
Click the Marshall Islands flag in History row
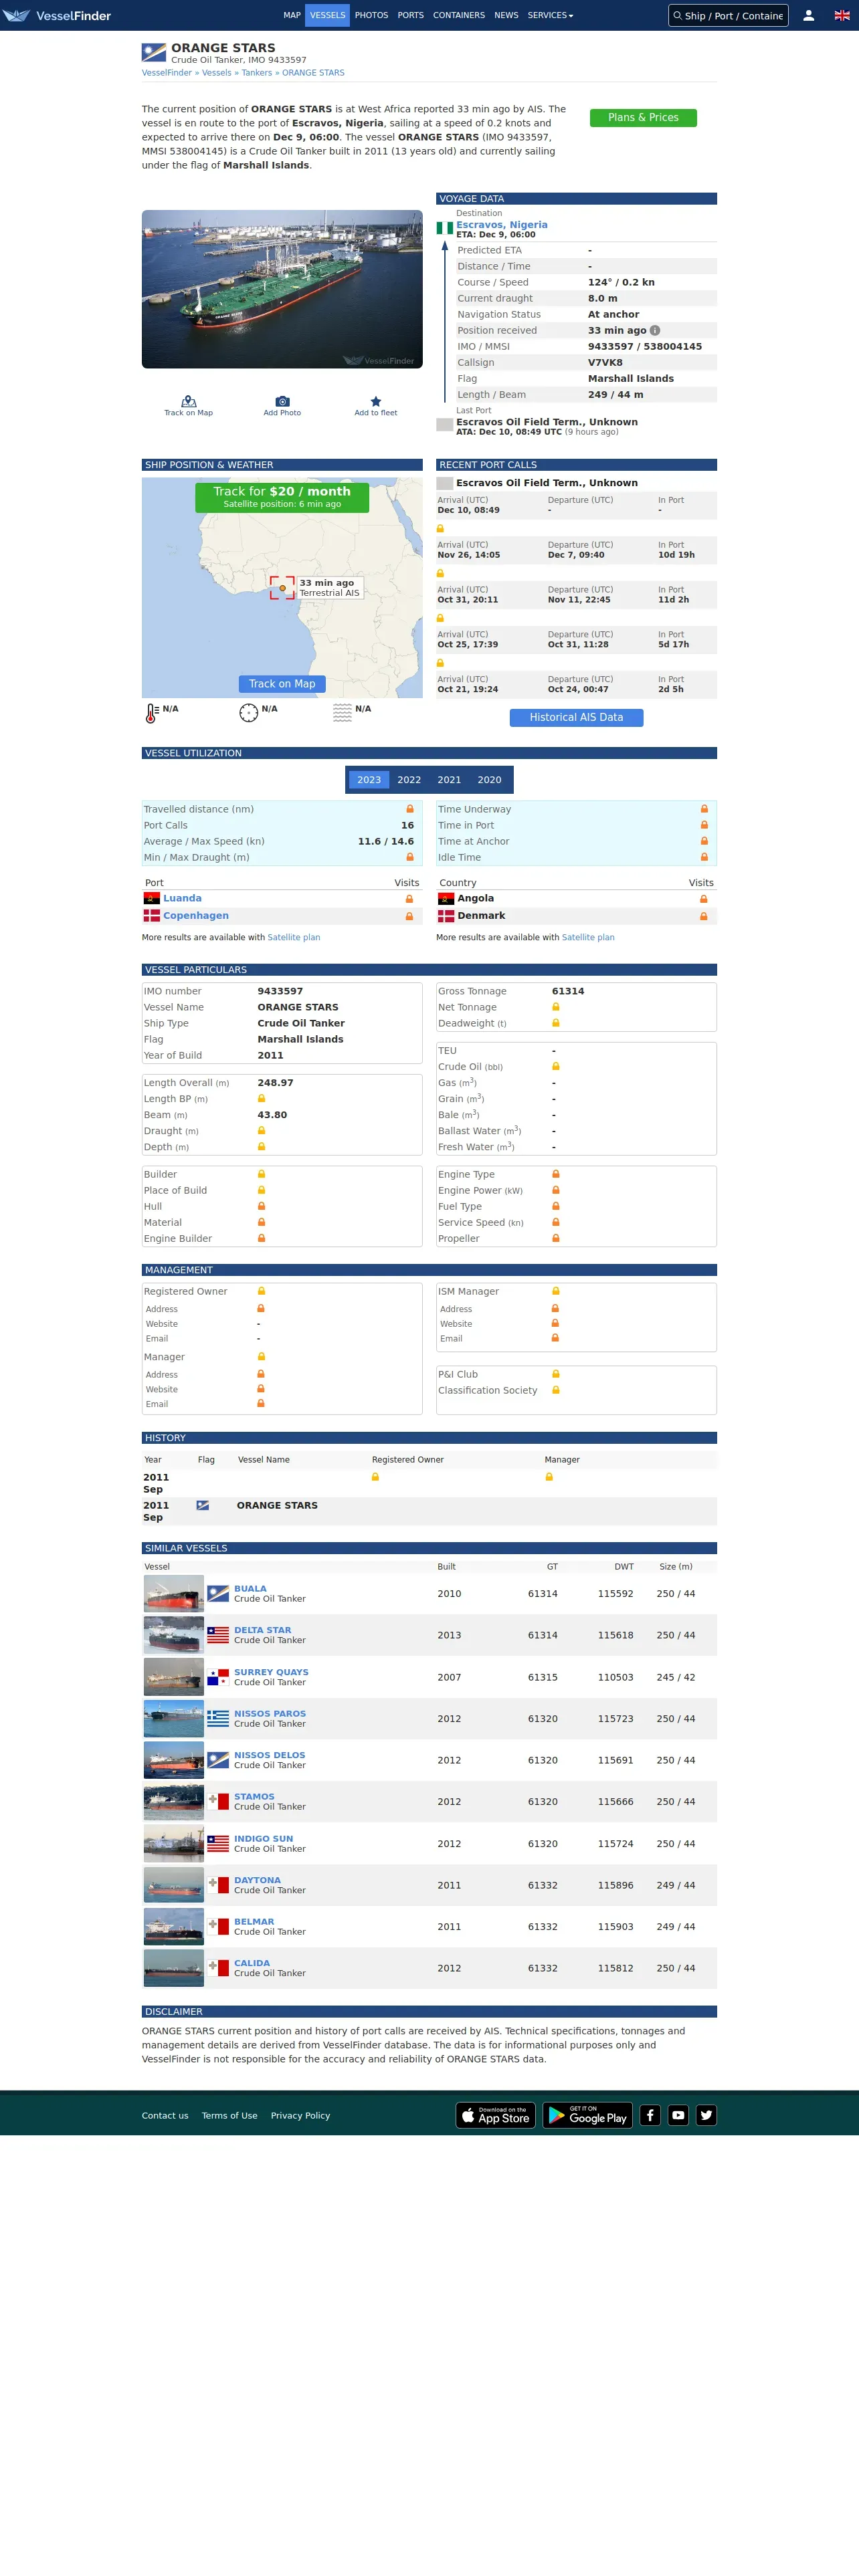pos(203,1505)
